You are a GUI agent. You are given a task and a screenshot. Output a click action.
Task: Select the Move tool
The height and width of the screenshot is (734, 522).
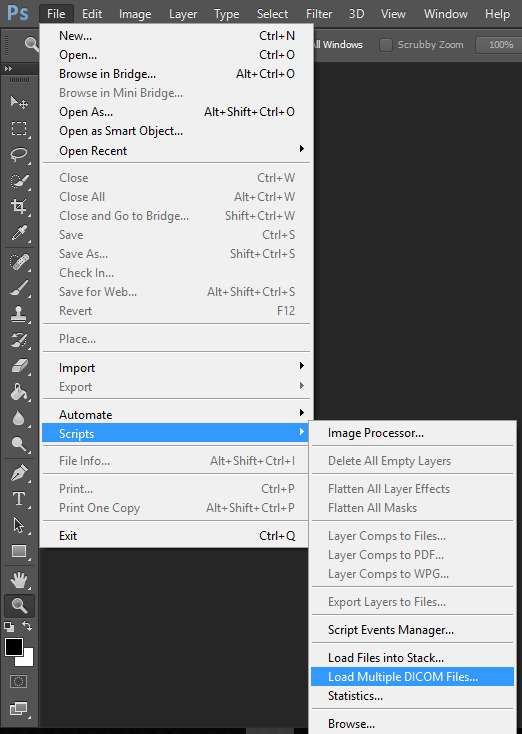pyautogui.click(x=19, y=102)
